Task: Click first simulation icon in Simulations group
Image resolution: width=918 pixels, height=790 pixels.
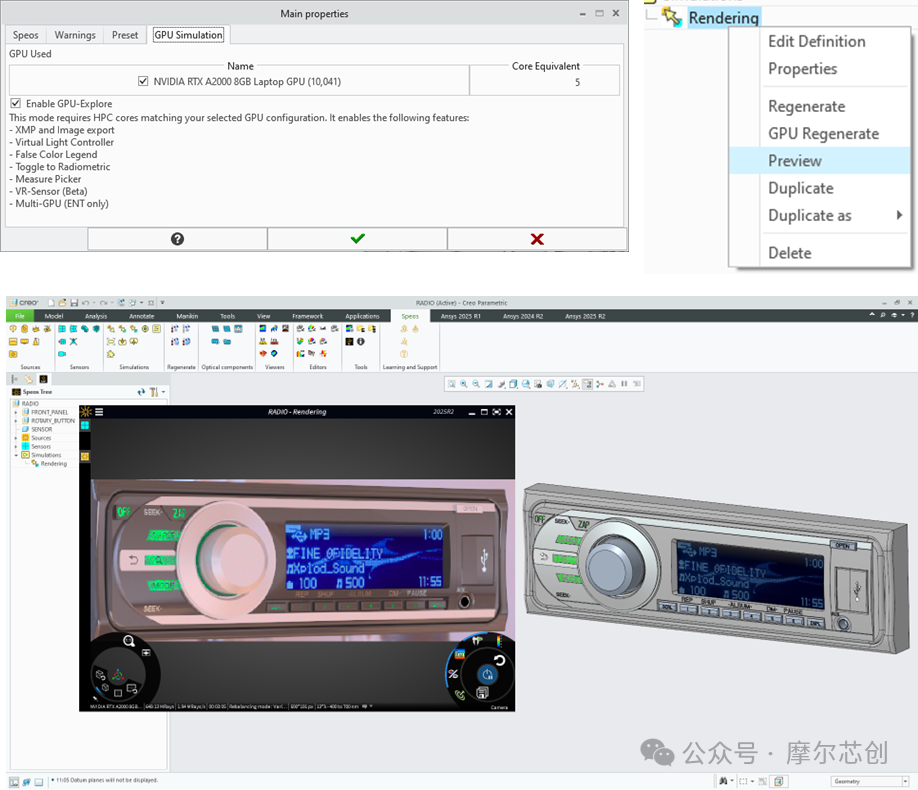Action: [x=111, y=329]
